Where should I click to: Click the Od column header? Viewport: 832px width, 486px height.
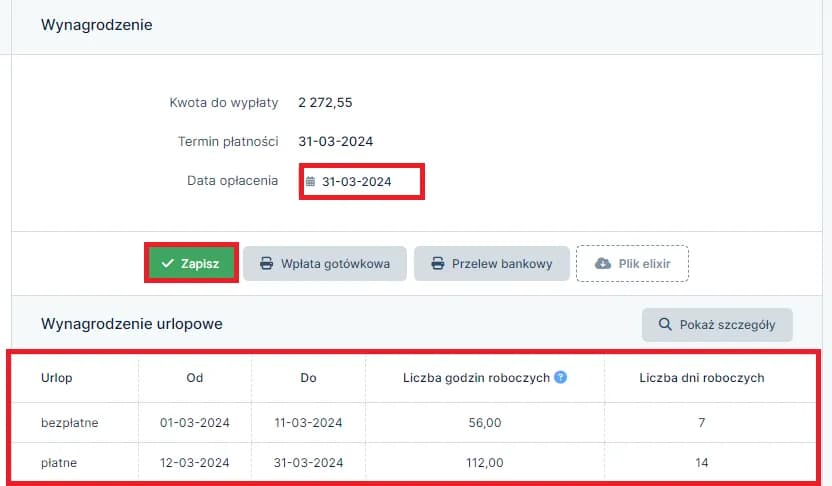195,378
